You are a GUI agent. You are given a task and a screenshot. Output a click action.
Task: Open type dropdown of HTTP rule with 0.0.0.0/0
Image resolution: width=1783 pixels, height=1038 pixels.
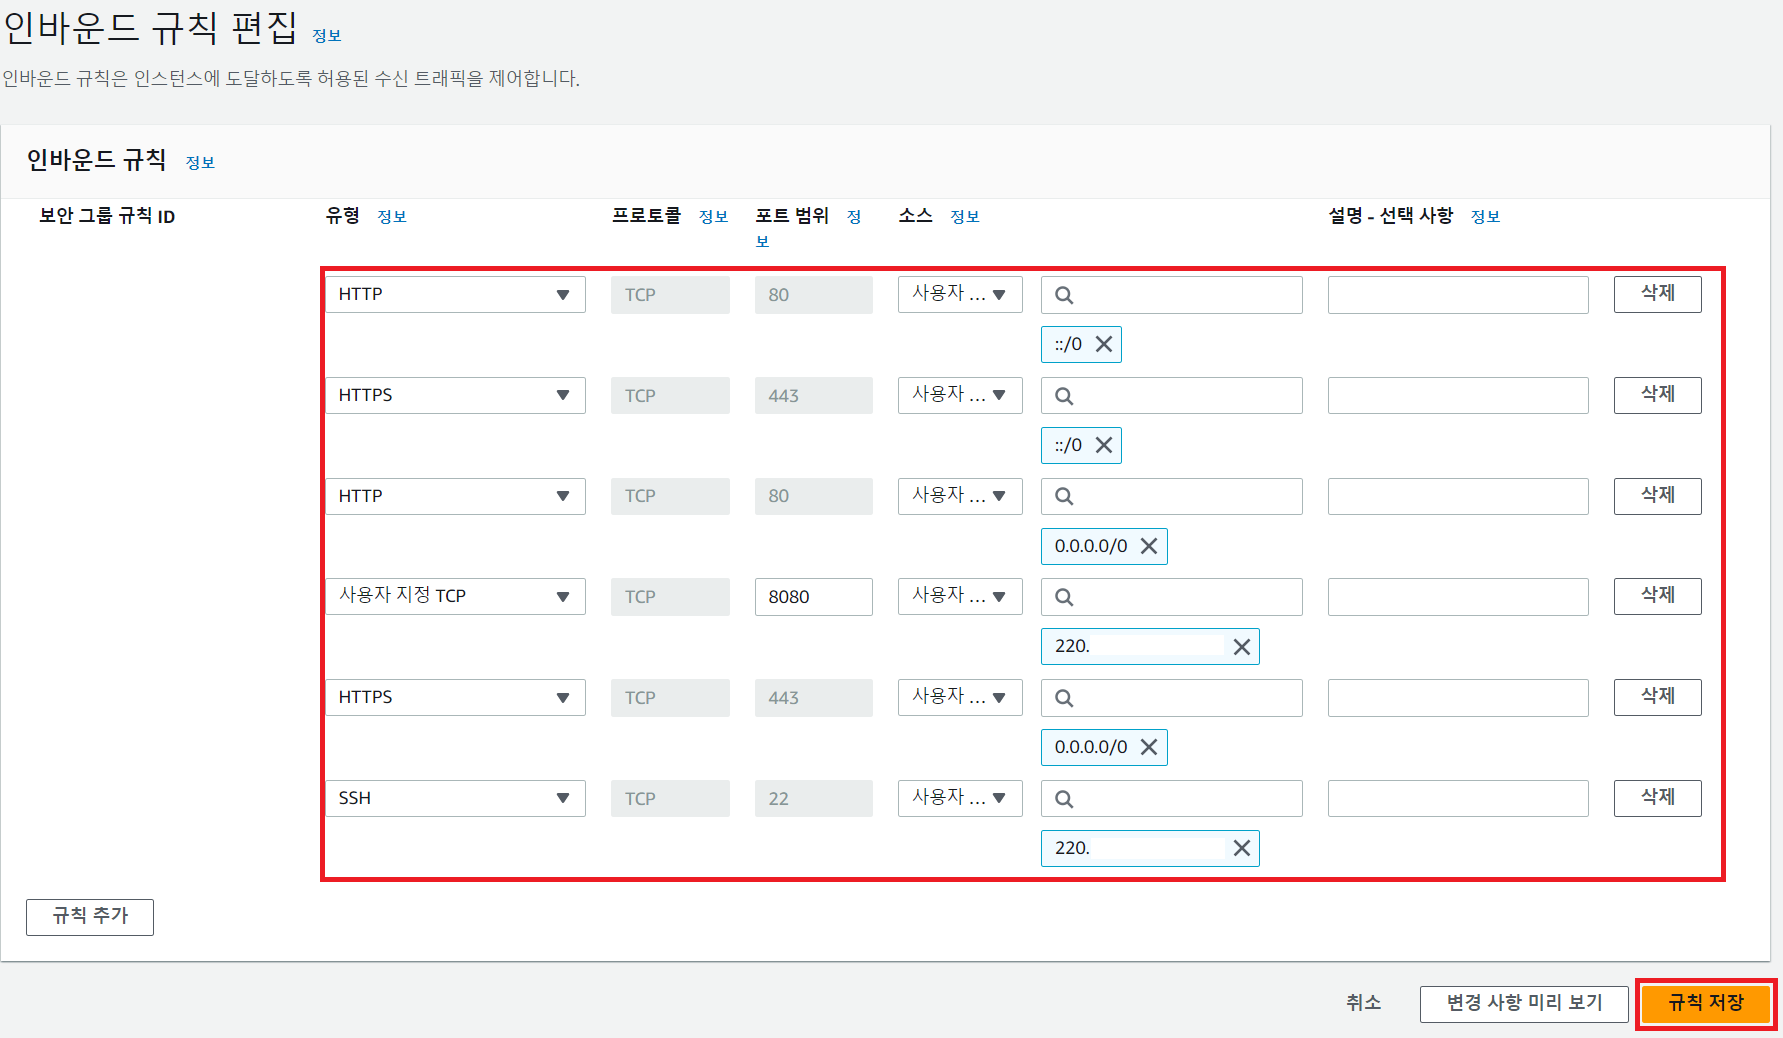[x=455, y=496]
